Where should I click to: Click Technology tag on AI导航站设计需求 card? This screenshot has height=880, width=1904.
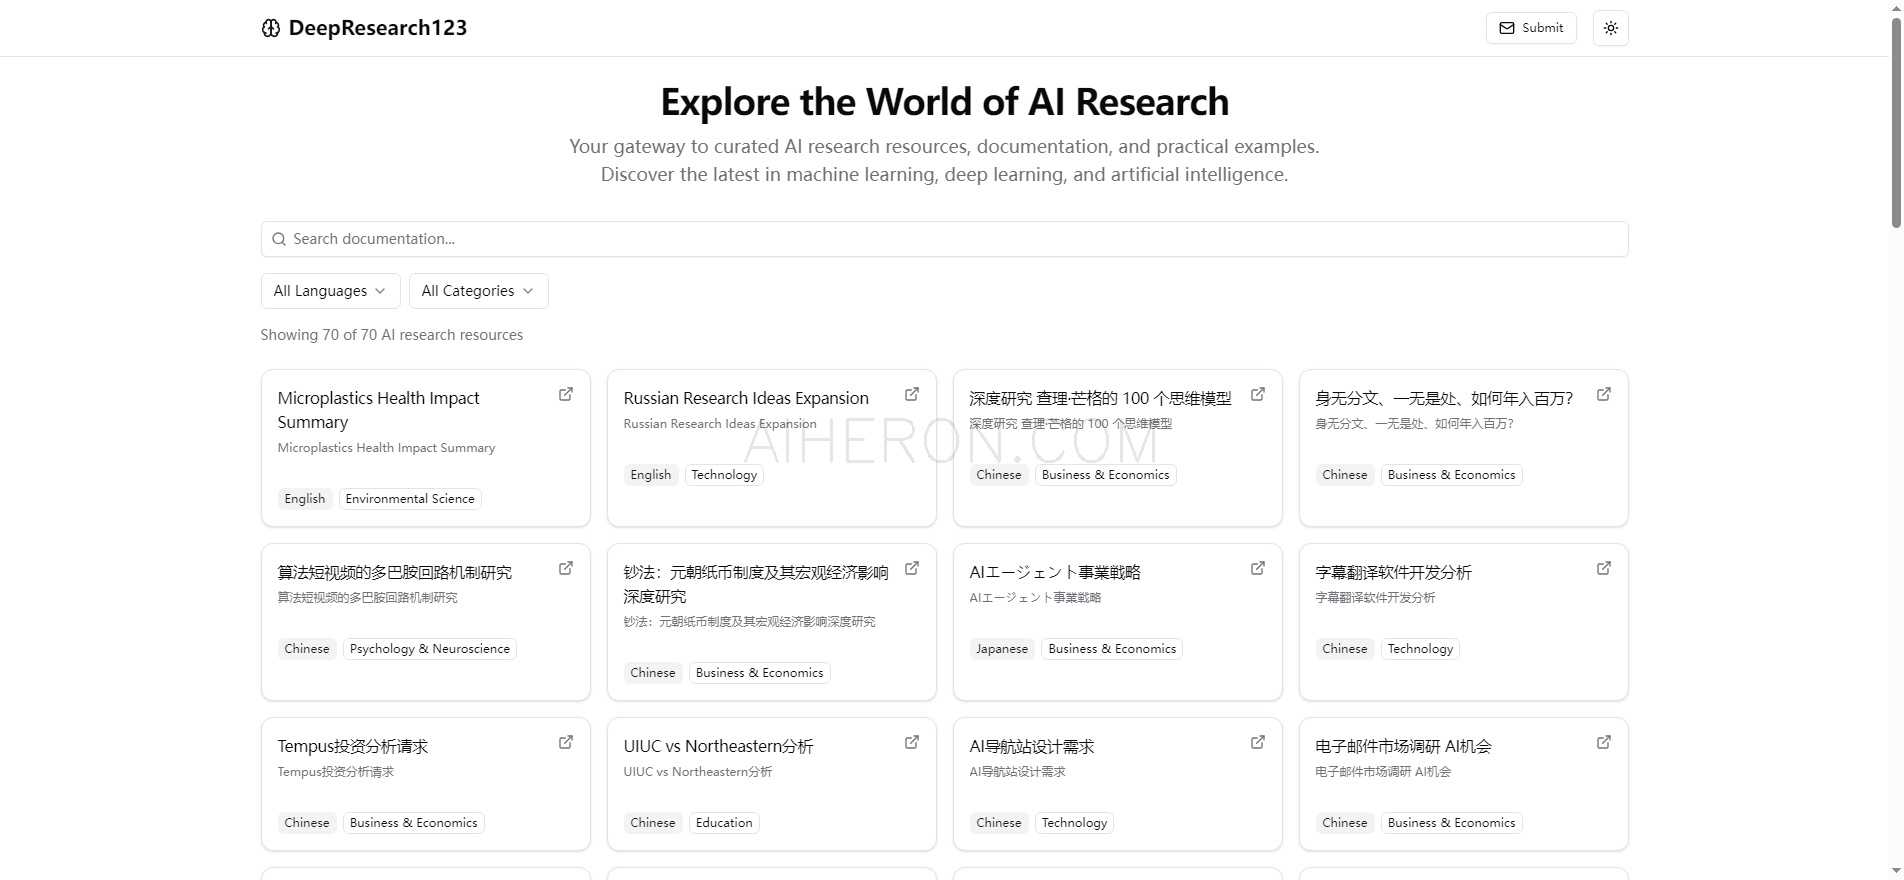click(x=1074, y=823)
